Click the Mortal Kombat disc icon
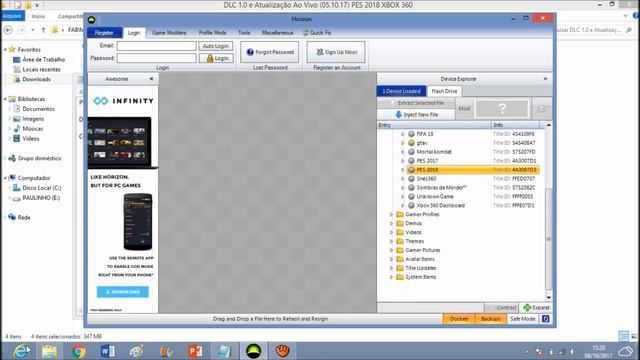 point(411,152)
